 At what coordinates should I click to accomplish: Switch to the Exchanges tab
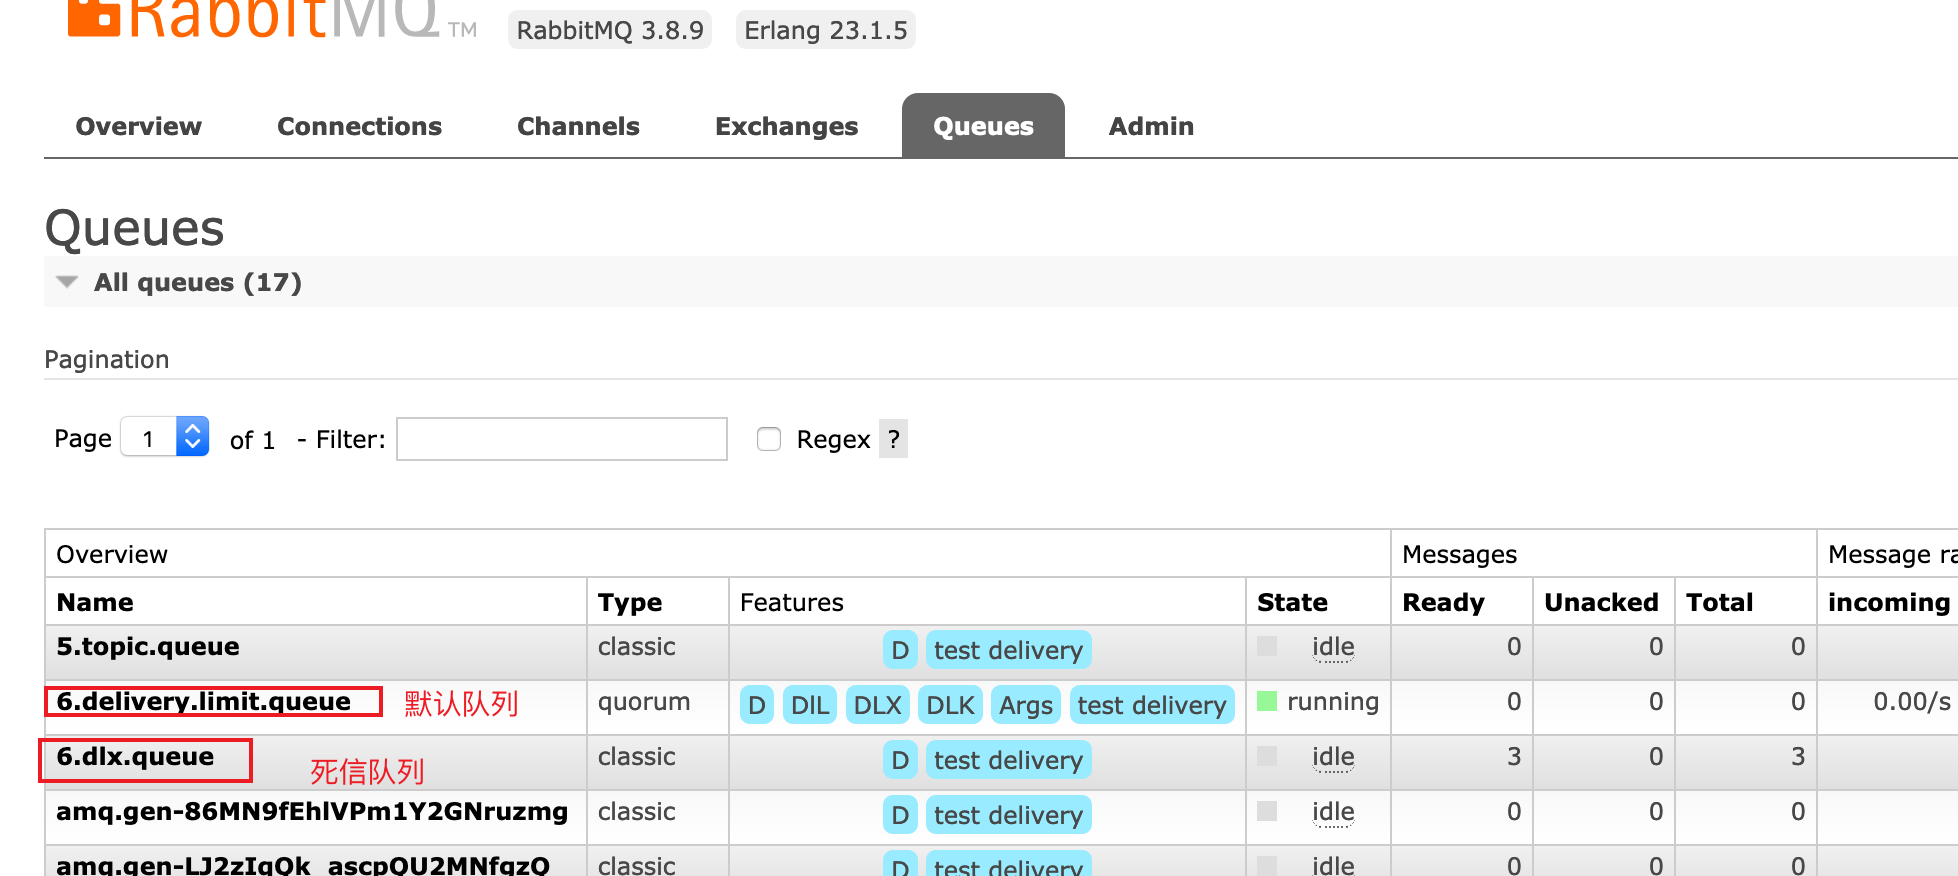[786, 126]
